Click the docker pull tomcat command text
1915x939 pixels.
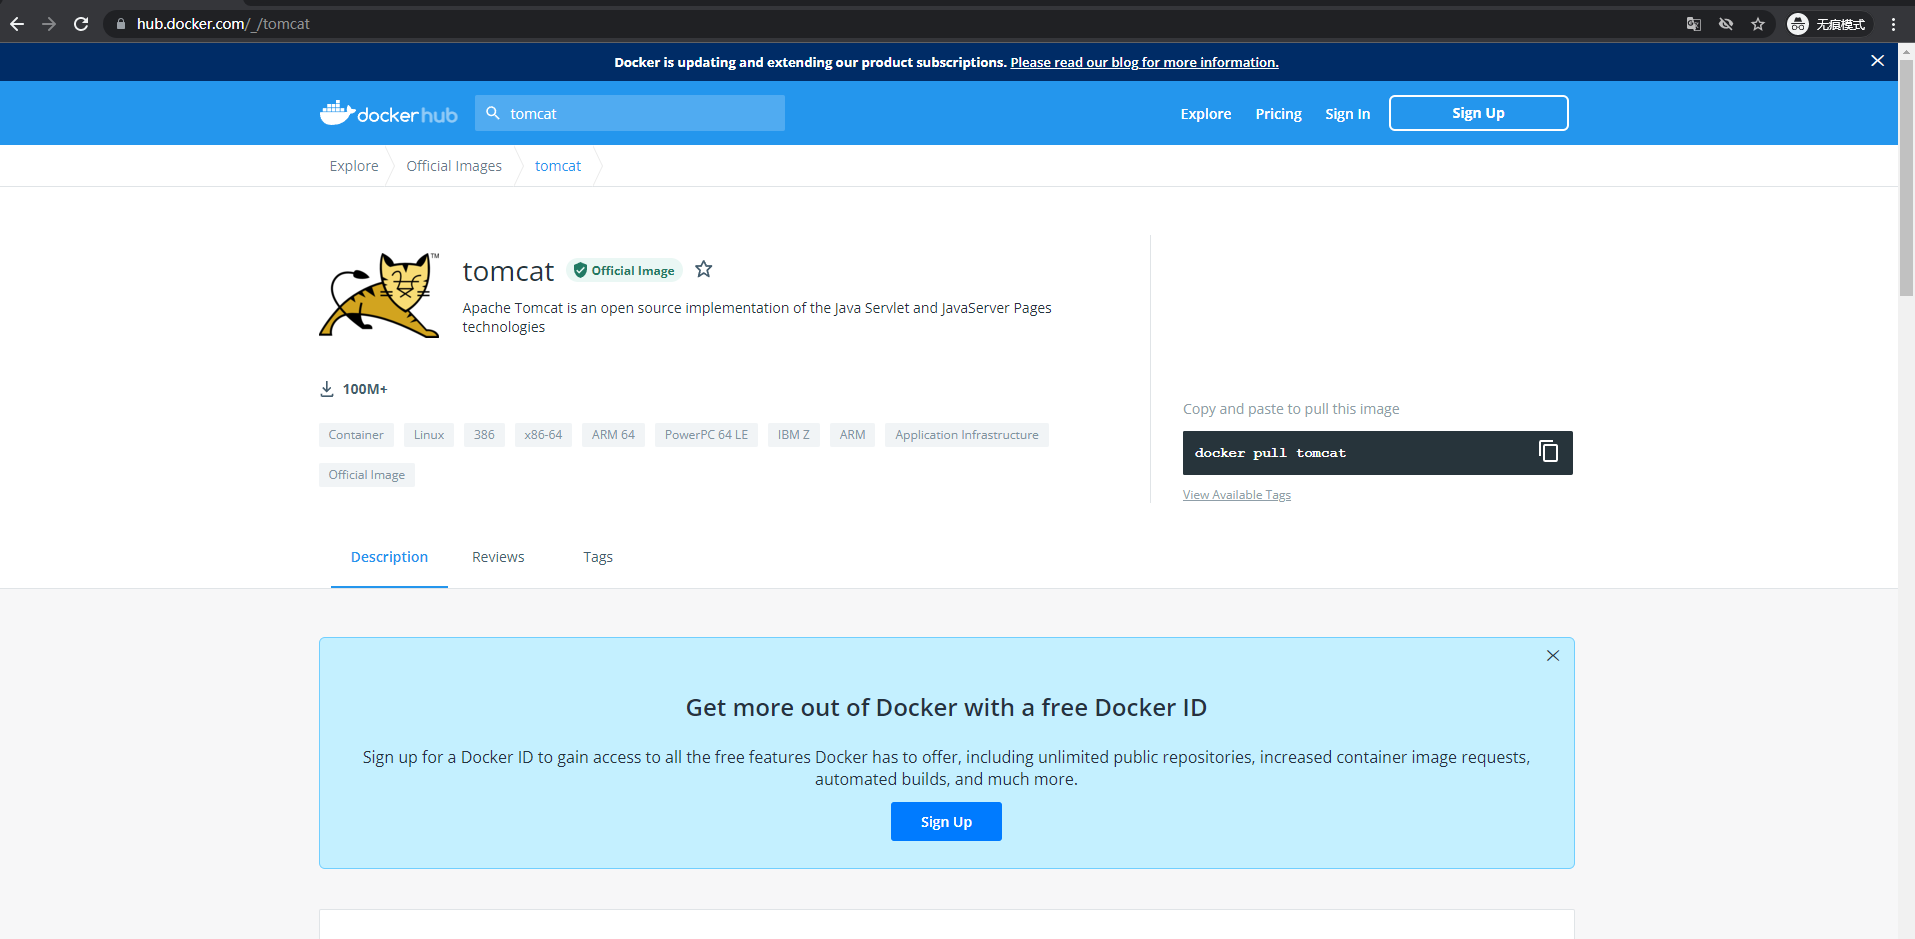click(1270, 453)
